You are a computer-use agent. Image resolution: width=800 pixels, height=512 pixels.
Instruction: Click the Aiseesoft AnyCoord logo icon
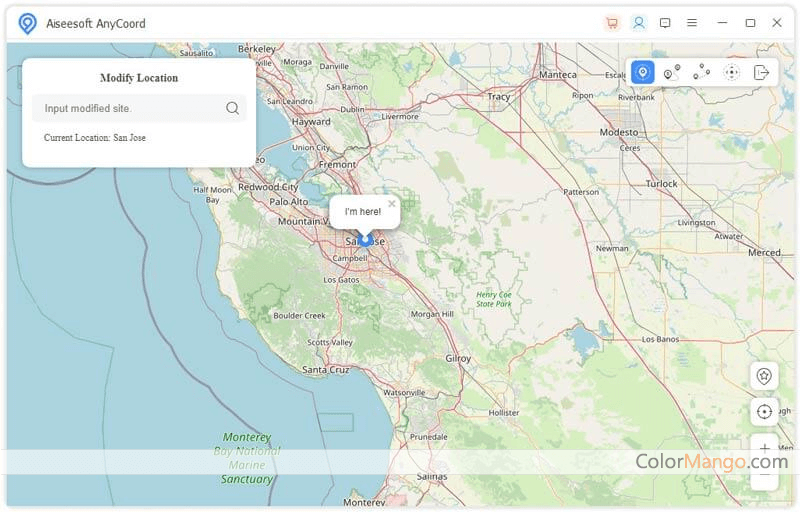coord(27,23)
